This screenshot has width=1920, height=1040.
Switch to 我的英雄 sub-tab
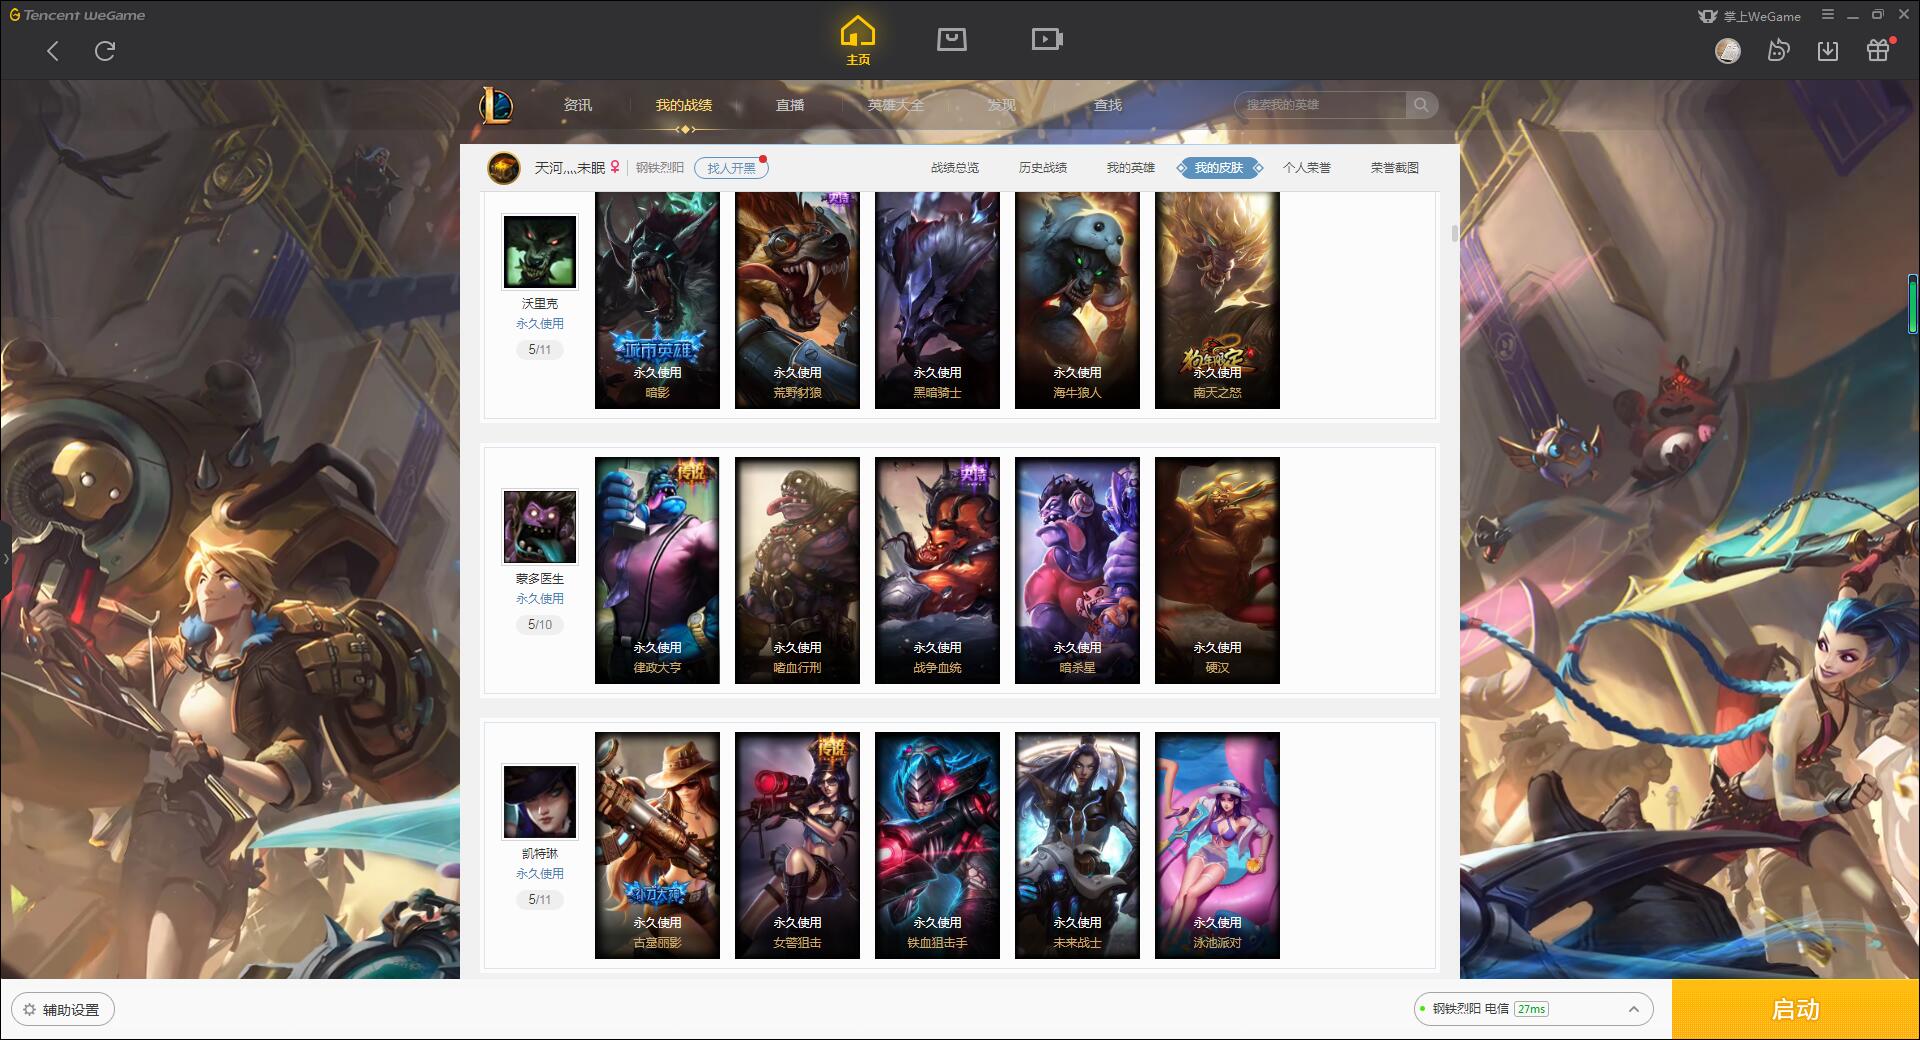1131,168
